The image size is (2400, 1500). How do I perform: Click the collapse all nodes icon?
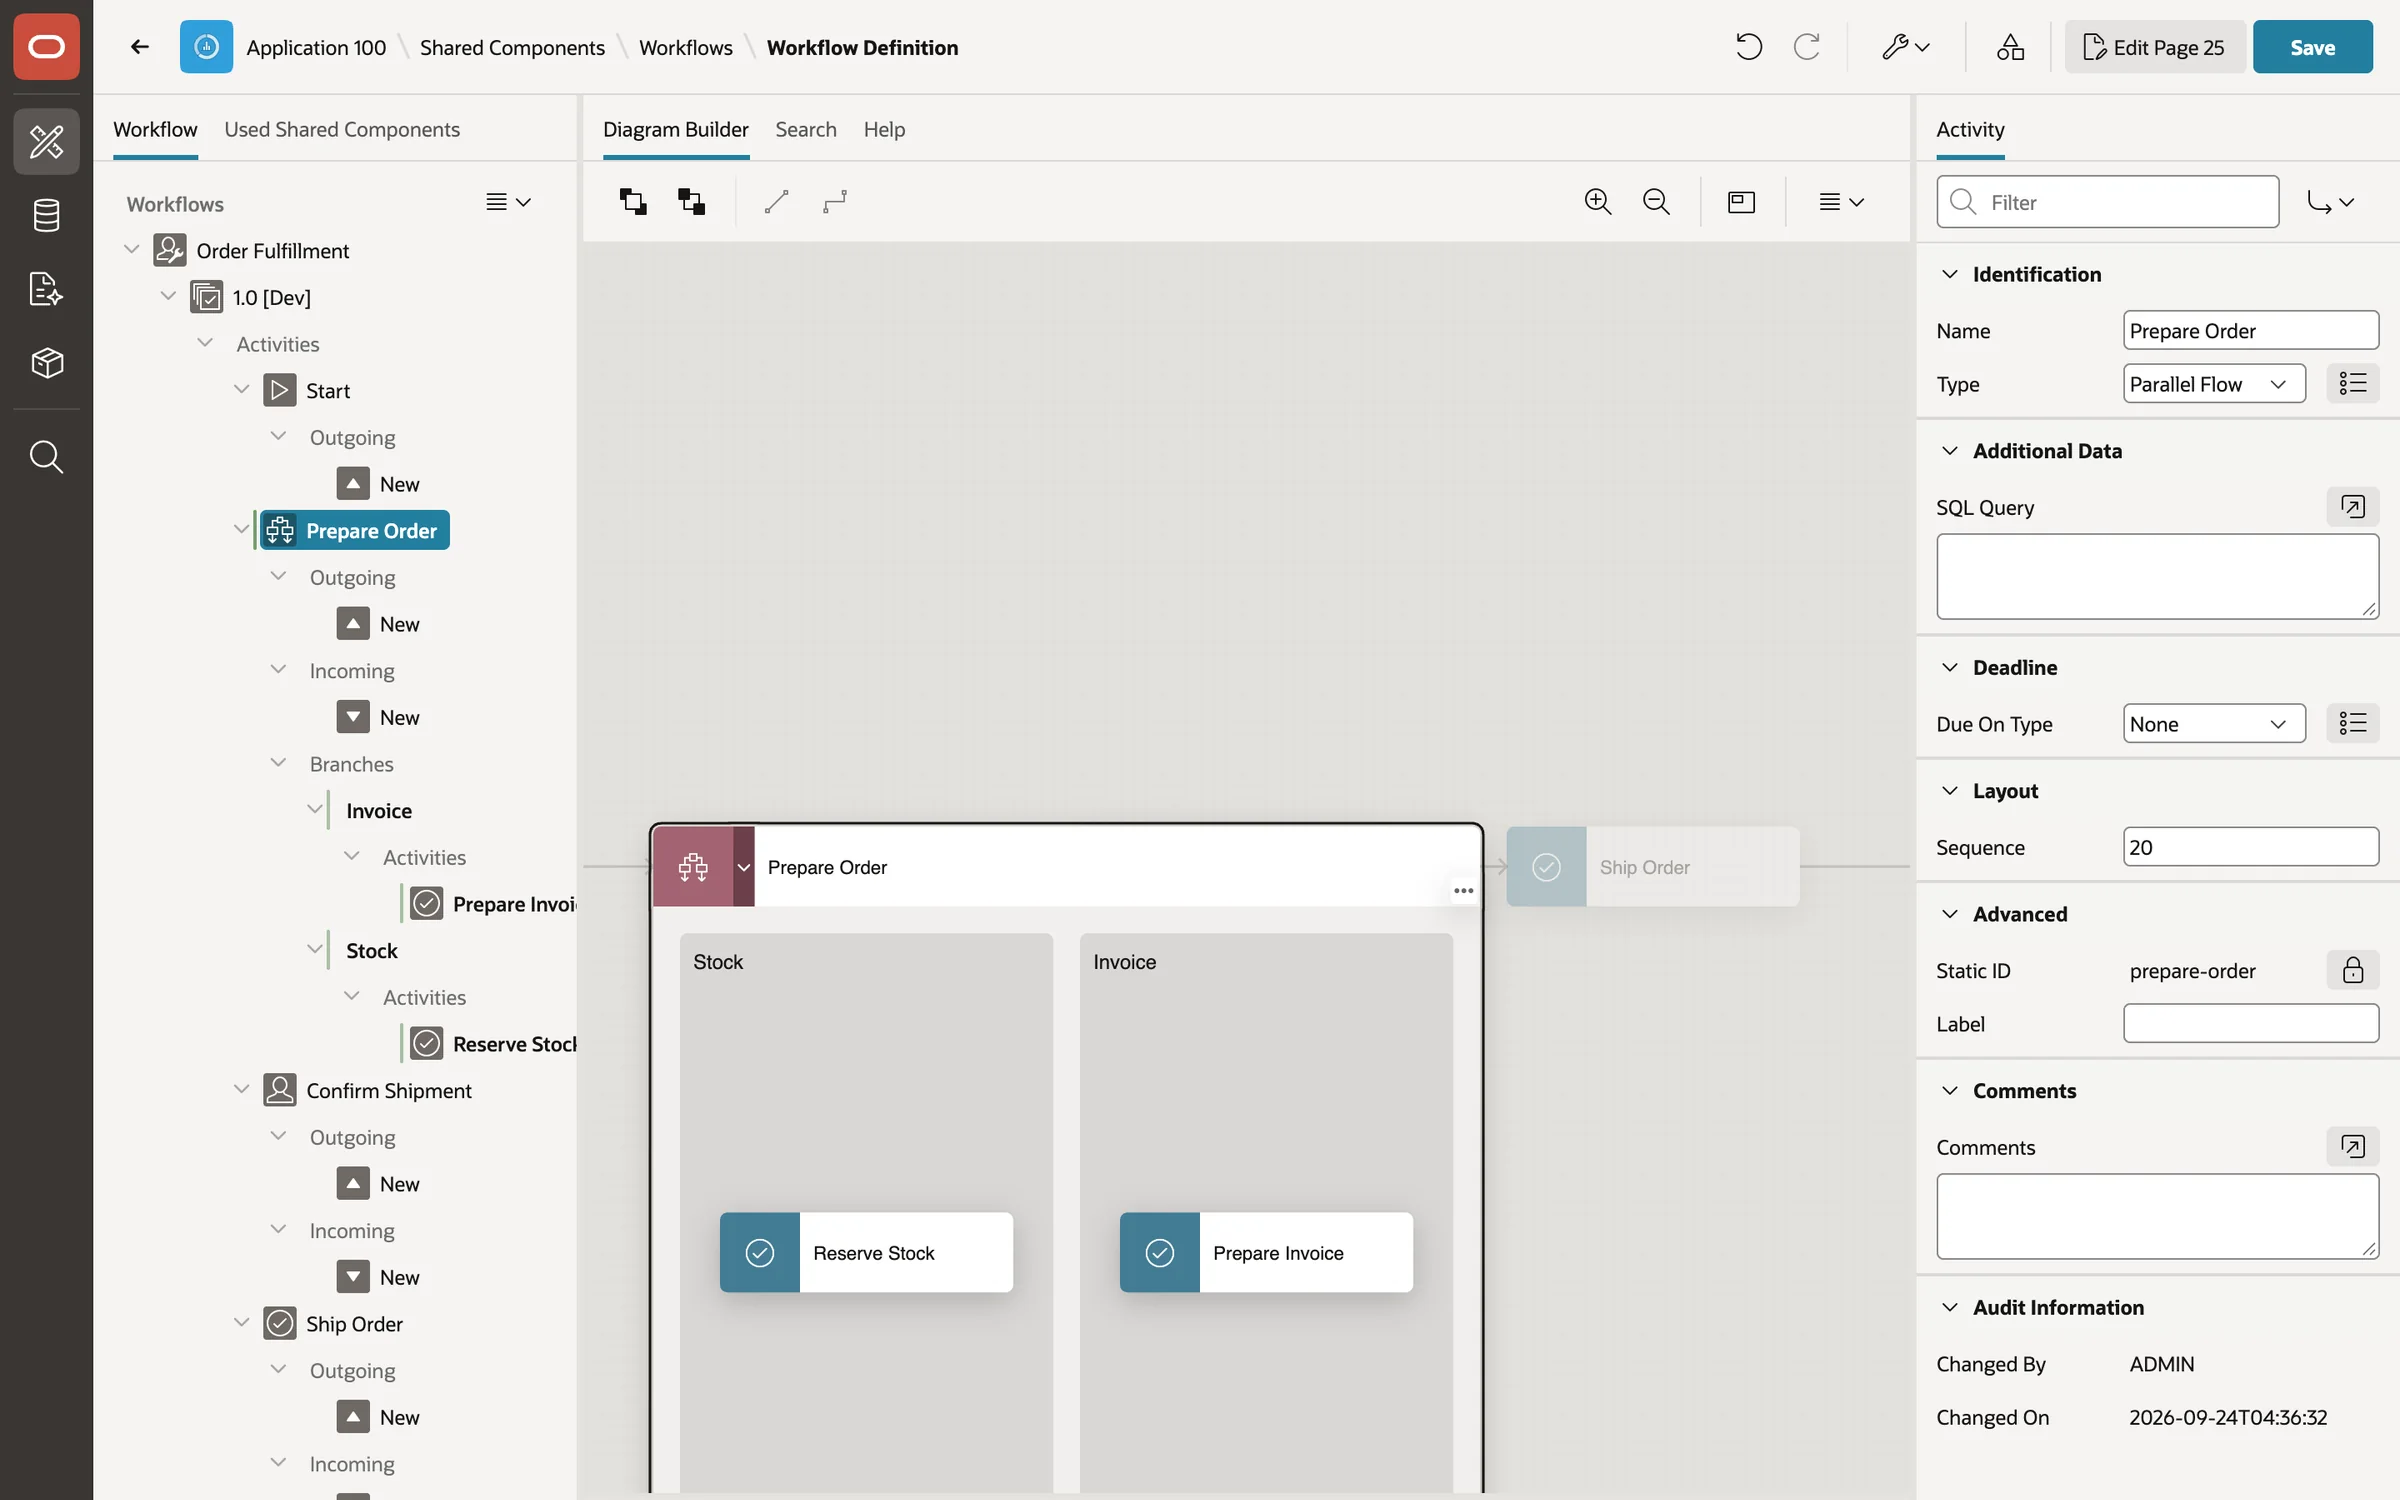pos(691,202)
